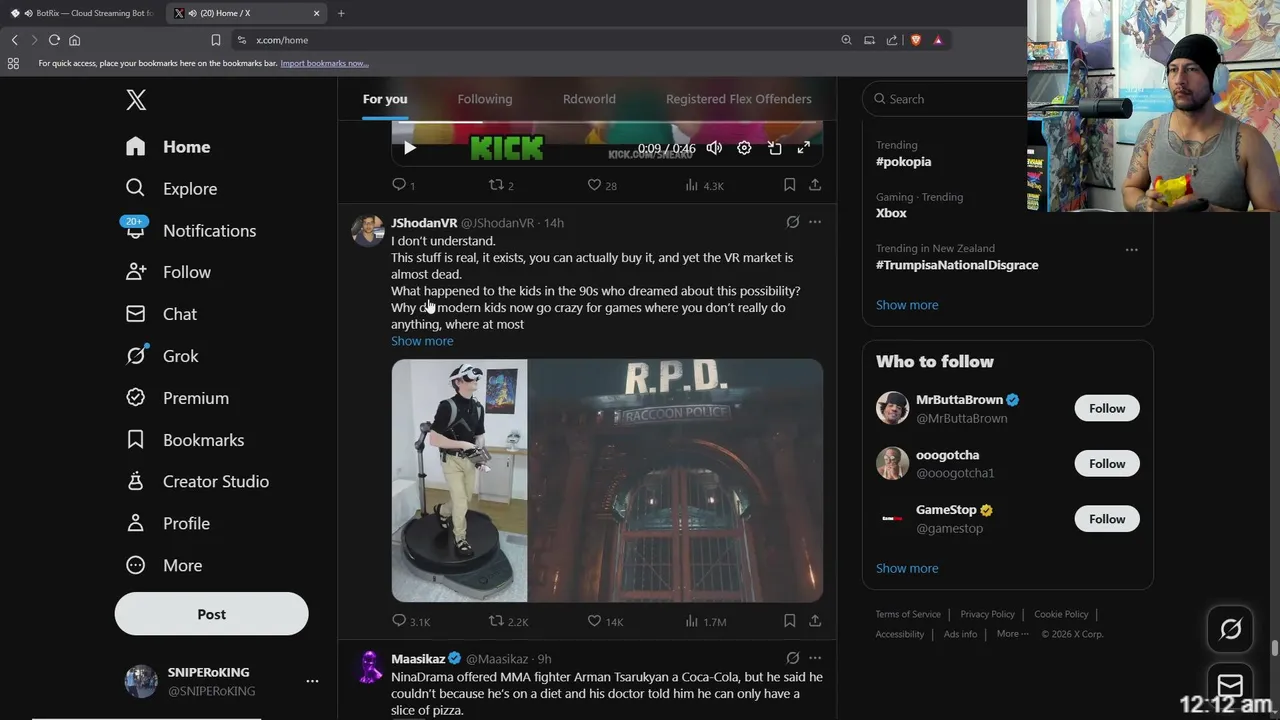Switch to the Rdcworld tab
The height and width of the screenshot is (720, 1280).
[x=589, y=99]
